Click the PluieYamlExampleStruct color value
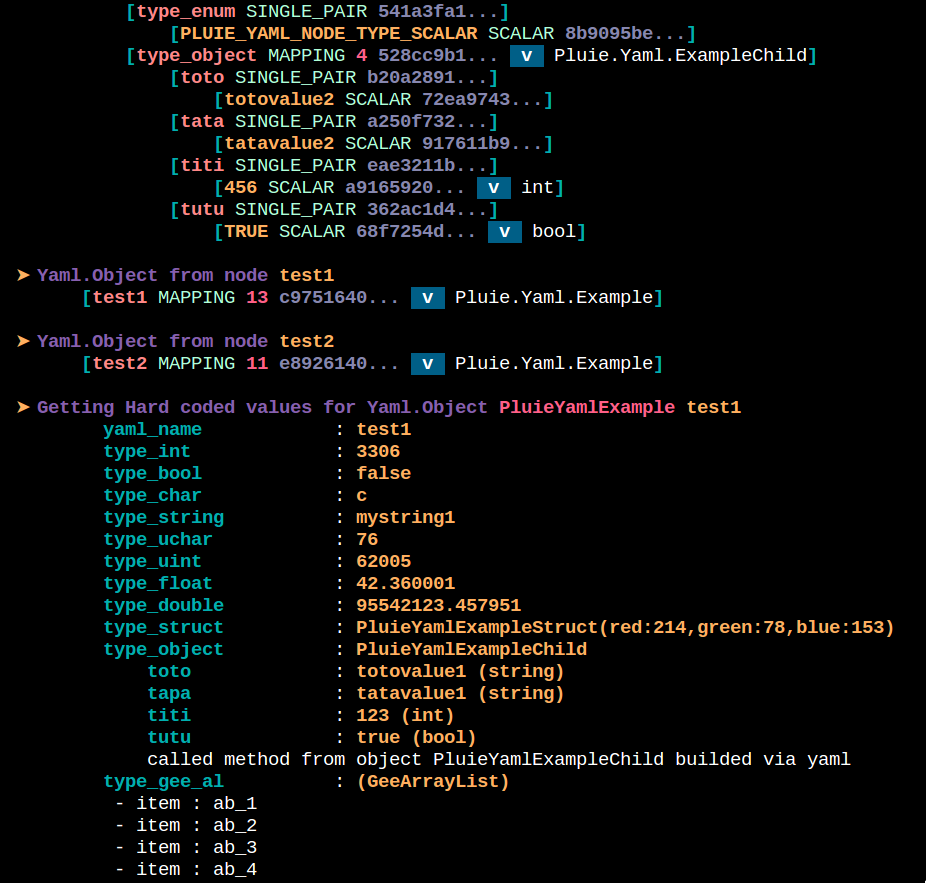 pyautogui.click(x=625, y=628)
